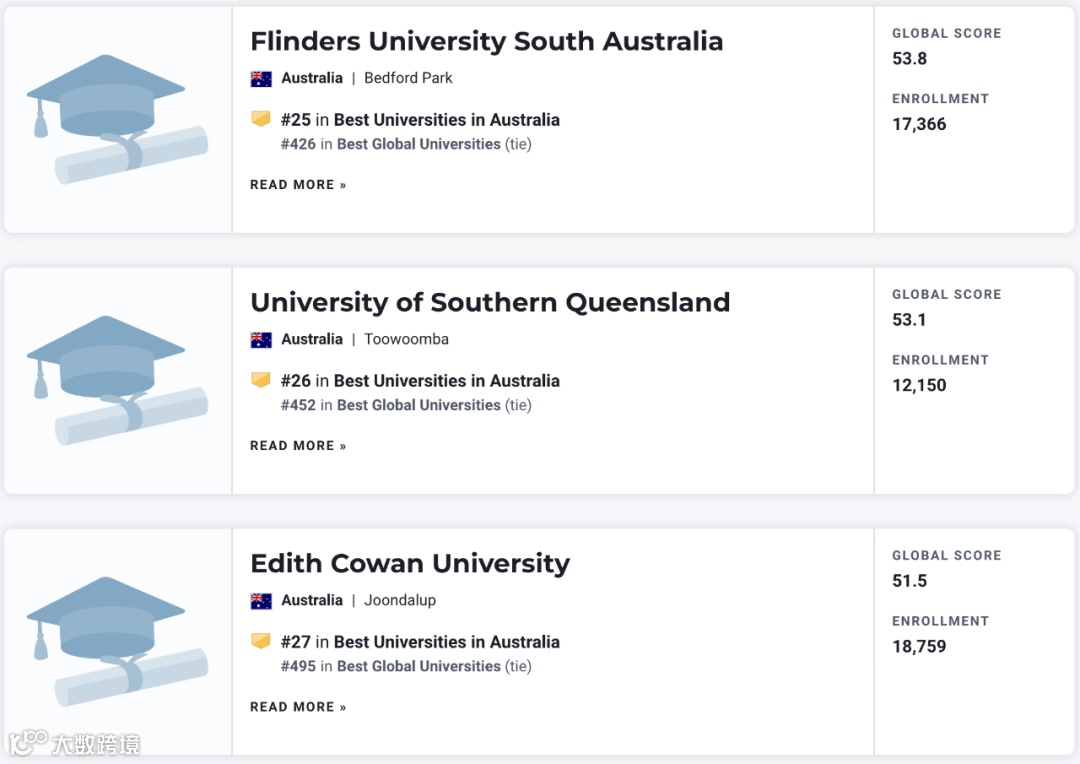Image resolution: width=1080 pixels, height=764 pixels.
Task: Click gold badge next to #26 ranking
Action: [x=261, y=380]
